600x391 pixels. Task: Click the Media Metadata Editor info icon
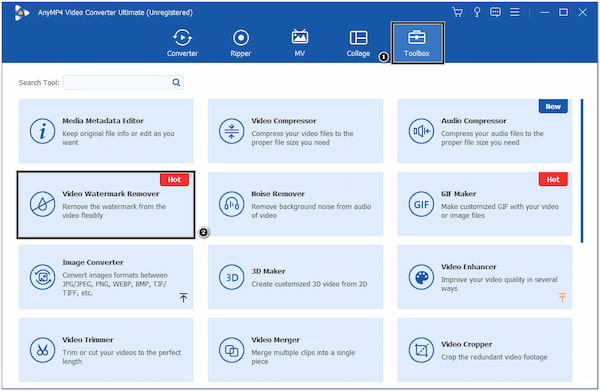tap(42, 131)
